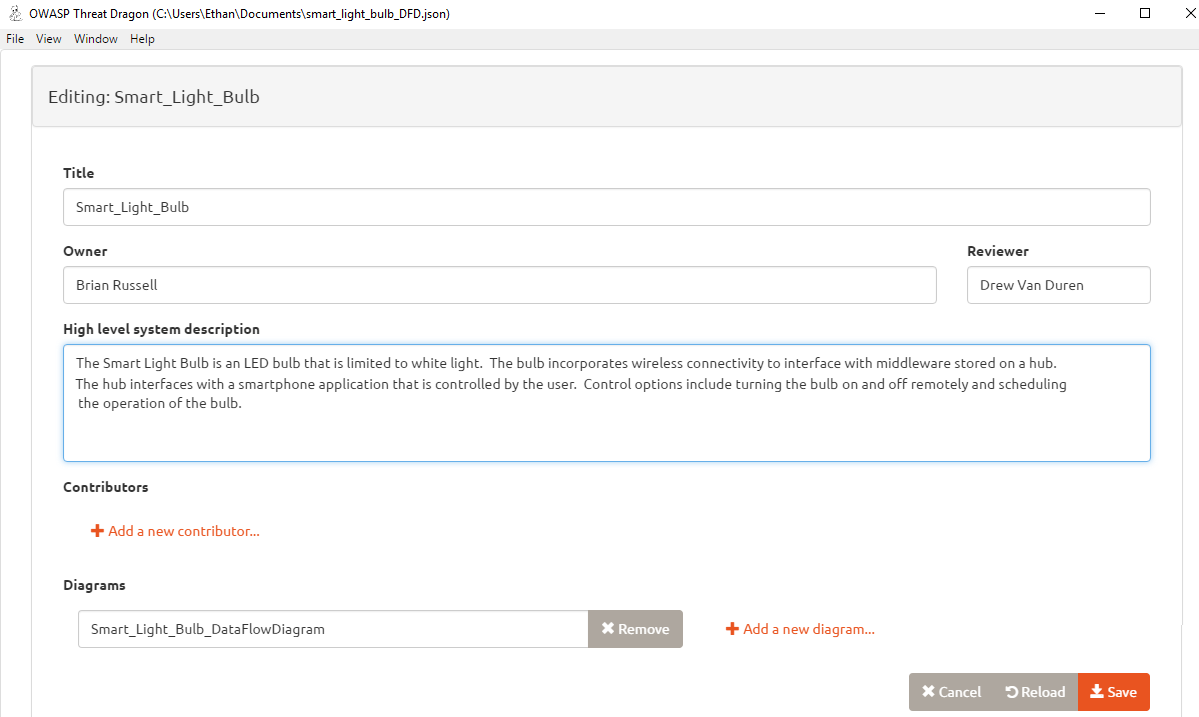Click into the Owner field
This screenshot has height=717, width=1199.
[499, 285]
